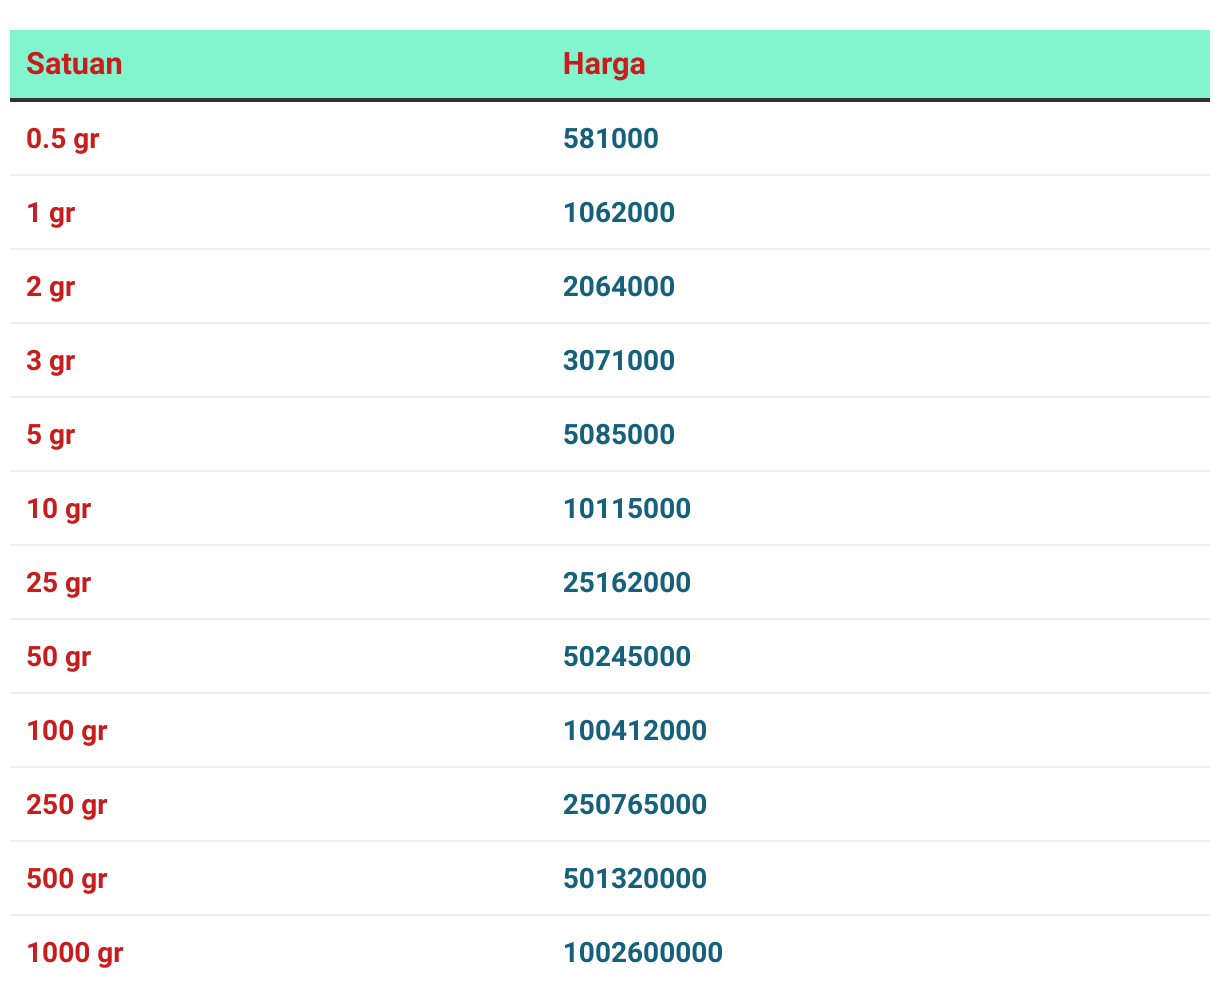Select the price 100412000
This screenshot has height=998, width=1220.
(635, 730)
